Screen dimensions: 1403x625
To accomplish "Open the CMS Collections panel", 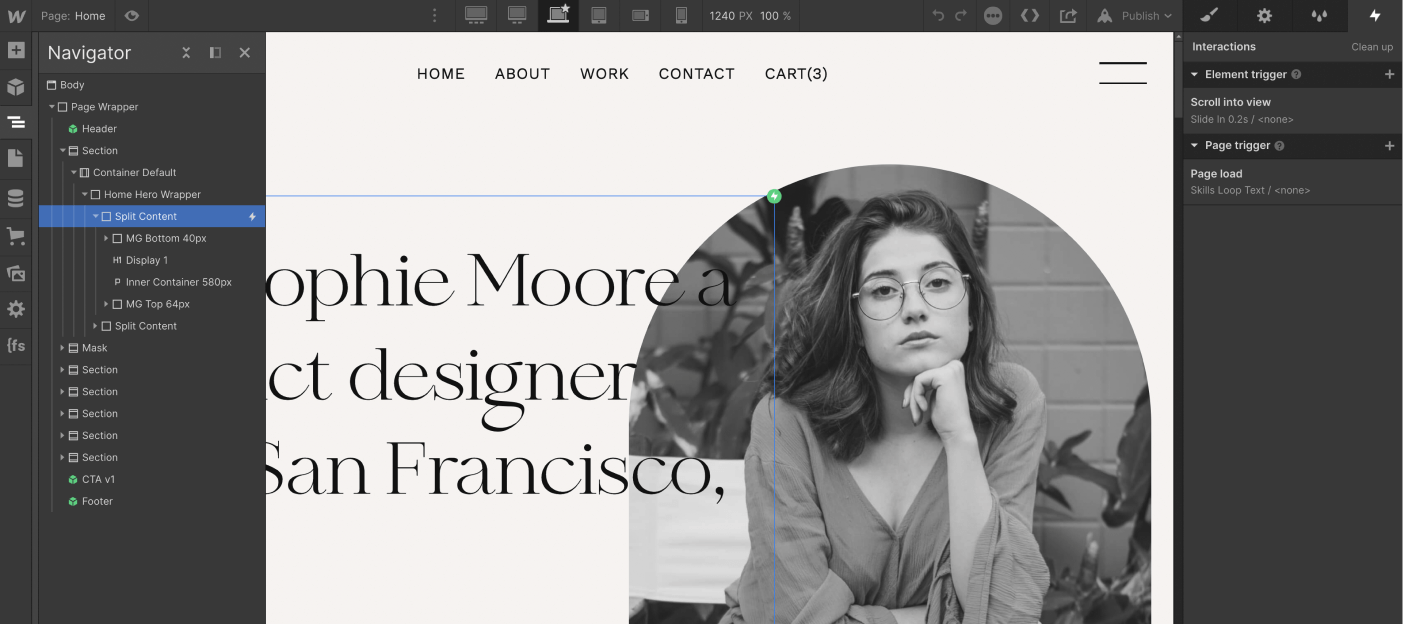I will [x=16, y=196].
